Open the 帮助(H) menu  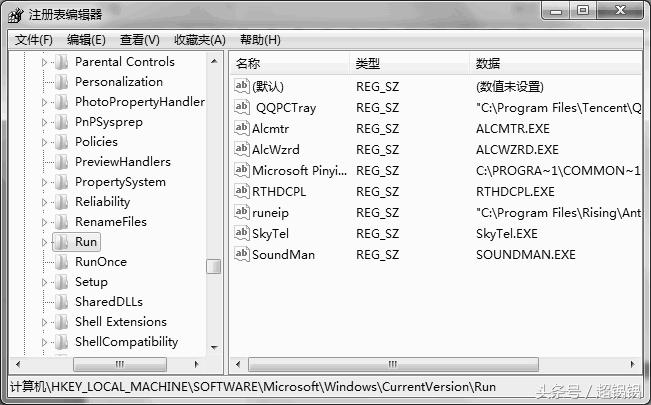(260, 40)
